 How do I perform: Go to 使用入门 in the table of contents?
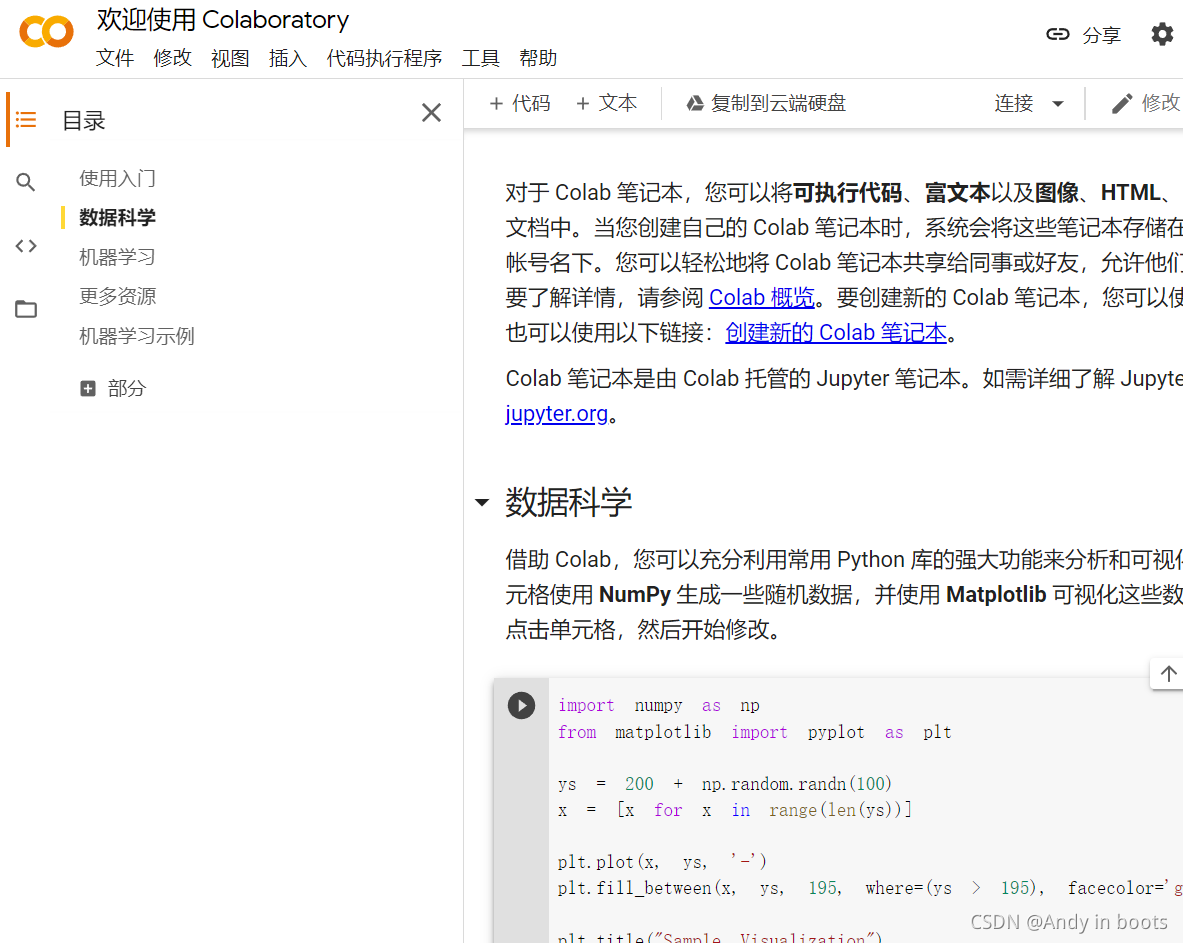coord(118,179)
